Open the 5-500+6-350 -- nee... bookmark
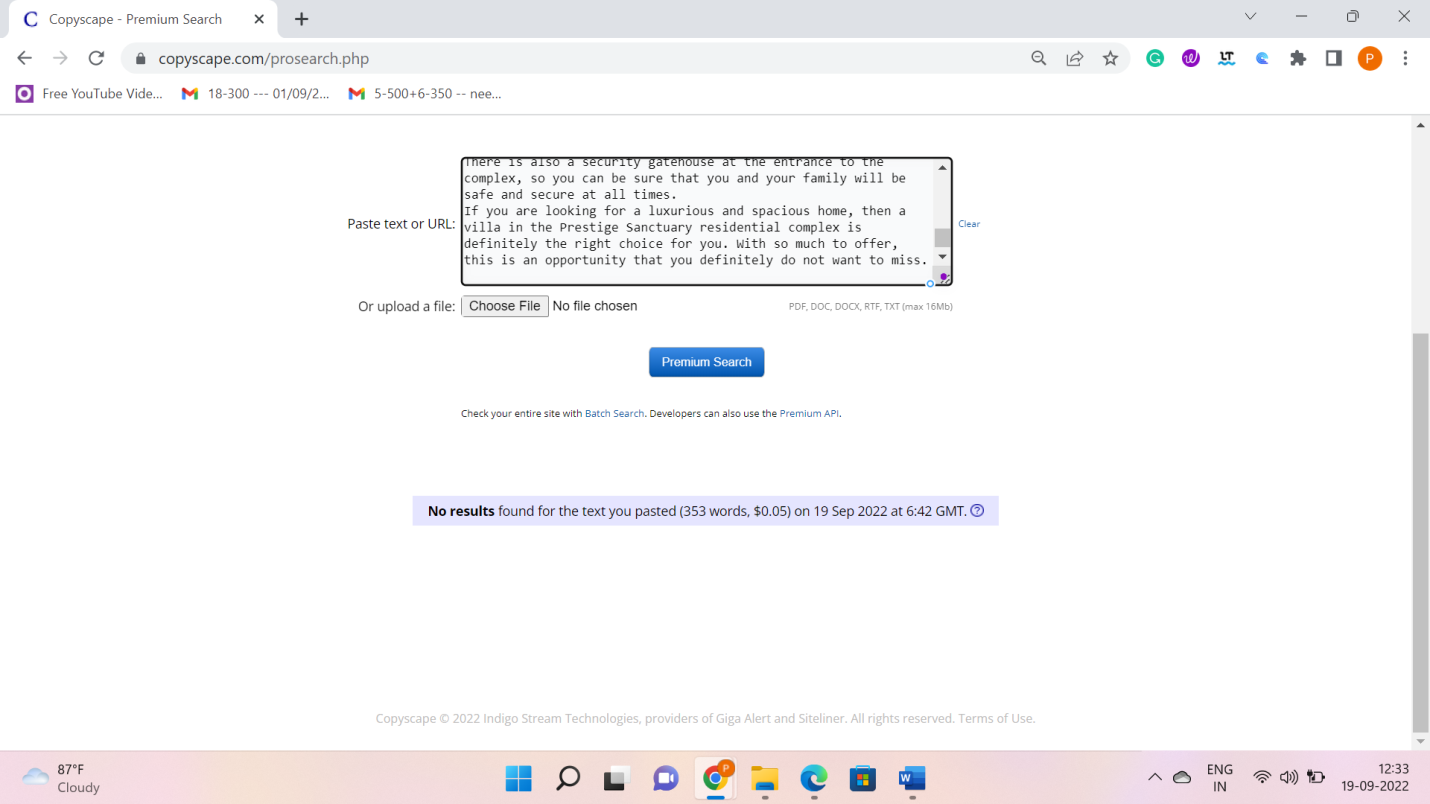 tap(425, 93)
